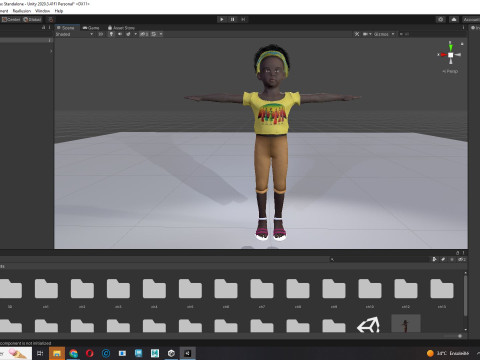480x360 pixels.
Task: Open Hierarchy panel more options menu
Action: click(x=50, y=27)
